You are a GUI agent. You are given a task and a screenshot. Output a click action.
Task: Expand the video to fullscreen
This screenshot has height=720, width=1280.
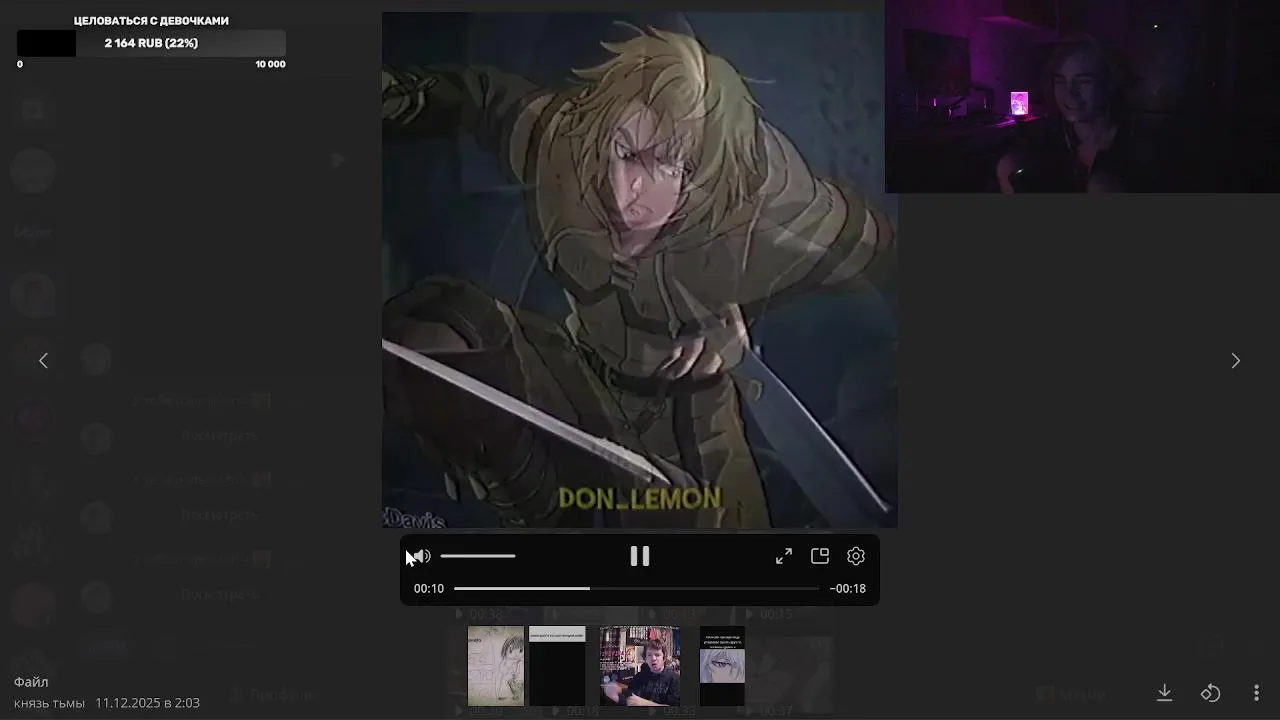tap(784, 556)
